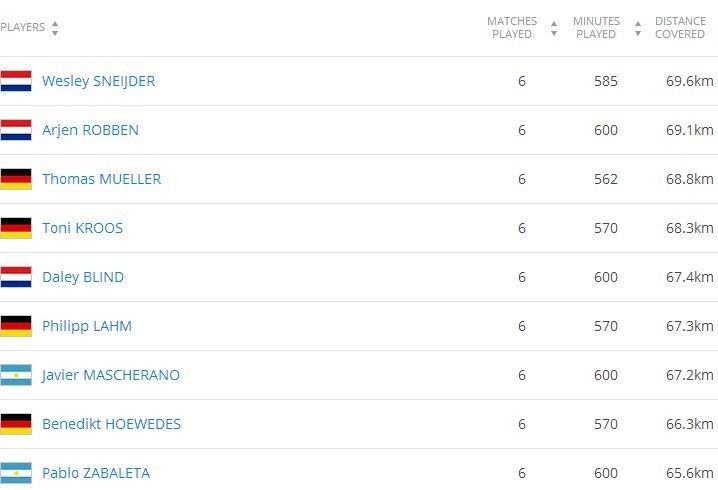Open Thomas MUELLER player page

click(101, 179)
